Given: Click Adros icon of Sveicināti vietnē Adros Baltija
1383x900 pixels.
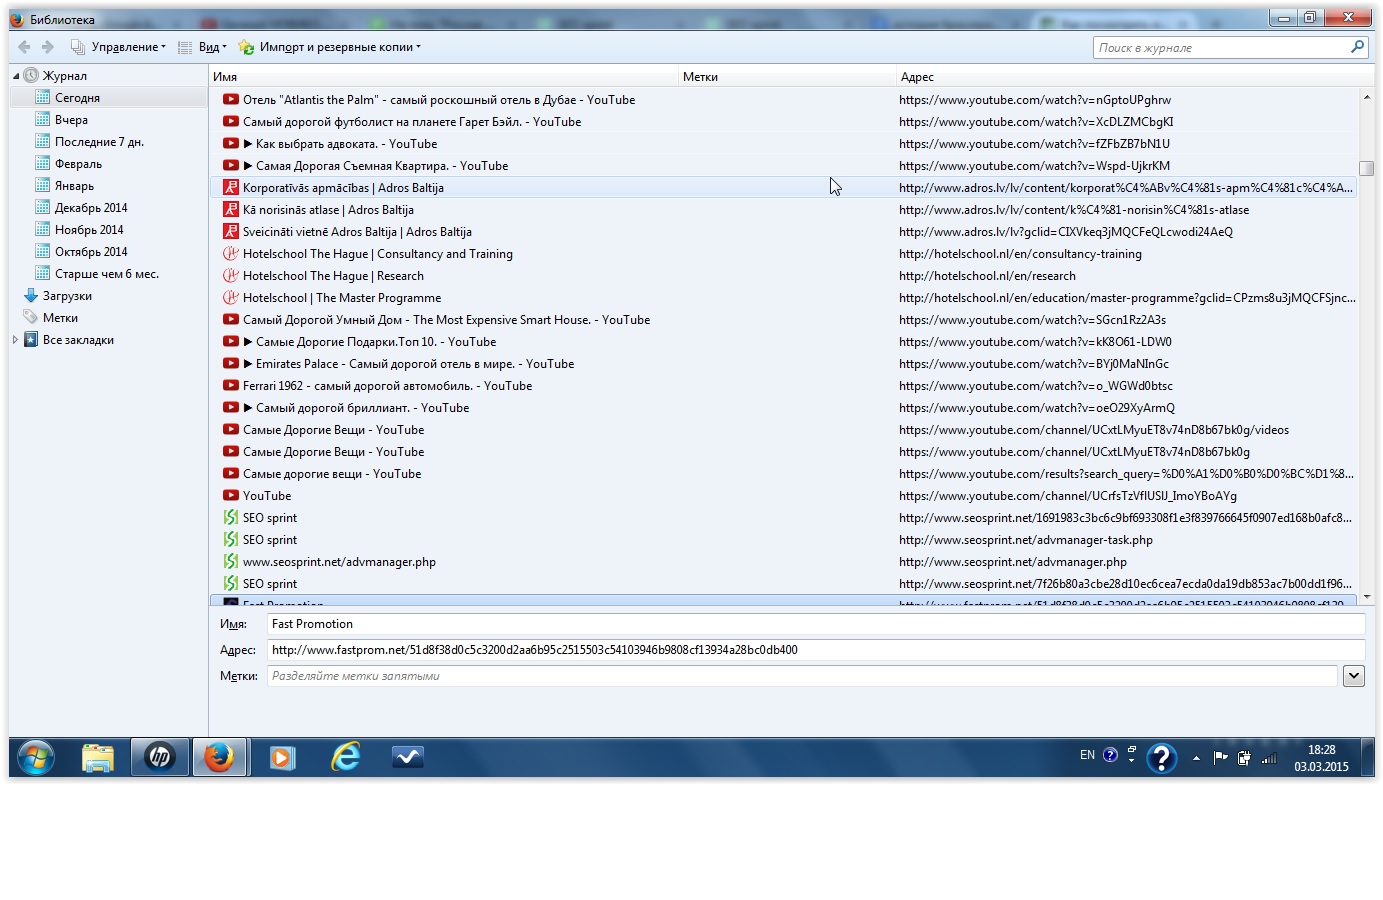Looking at the screenshot, I should (231, 232).
